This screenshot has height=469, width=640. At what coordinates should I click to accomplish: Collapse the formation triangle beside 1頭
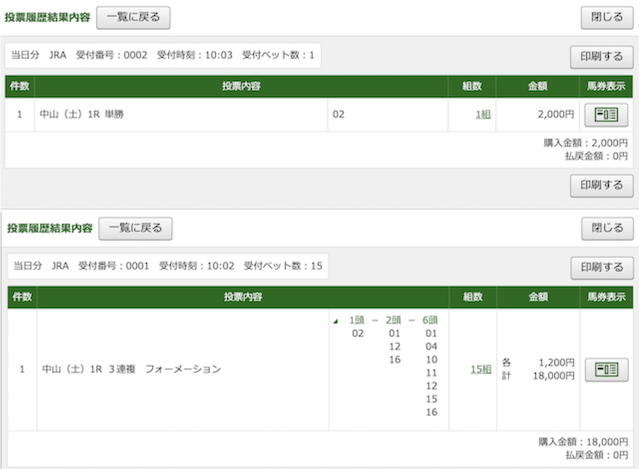[336, 321]
